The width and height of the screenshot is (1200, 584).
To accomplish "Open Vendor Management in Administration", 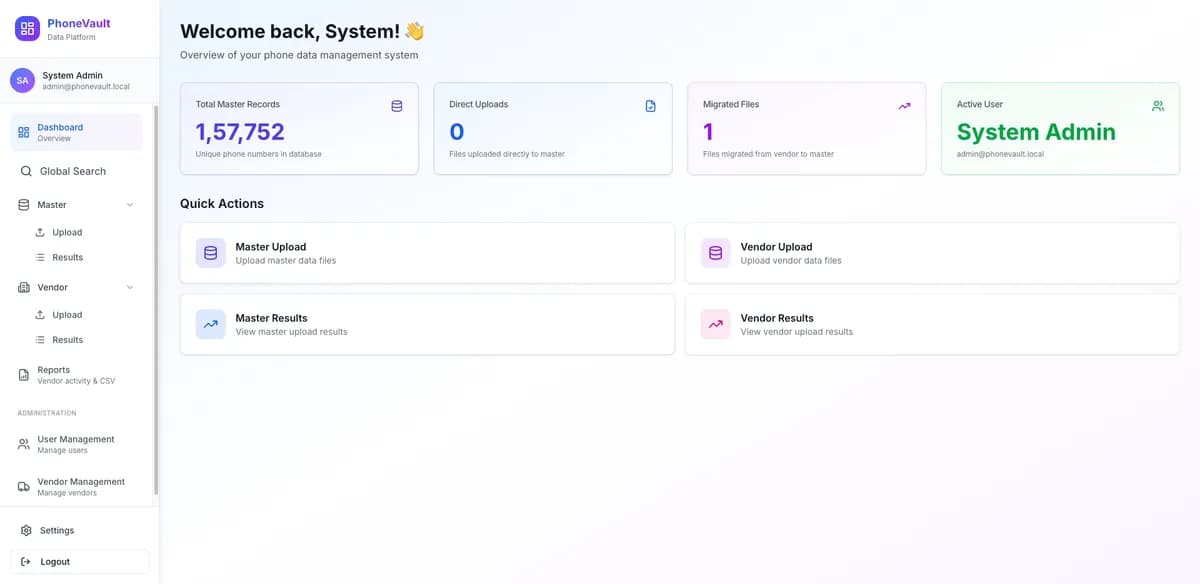I will [76, 487].
